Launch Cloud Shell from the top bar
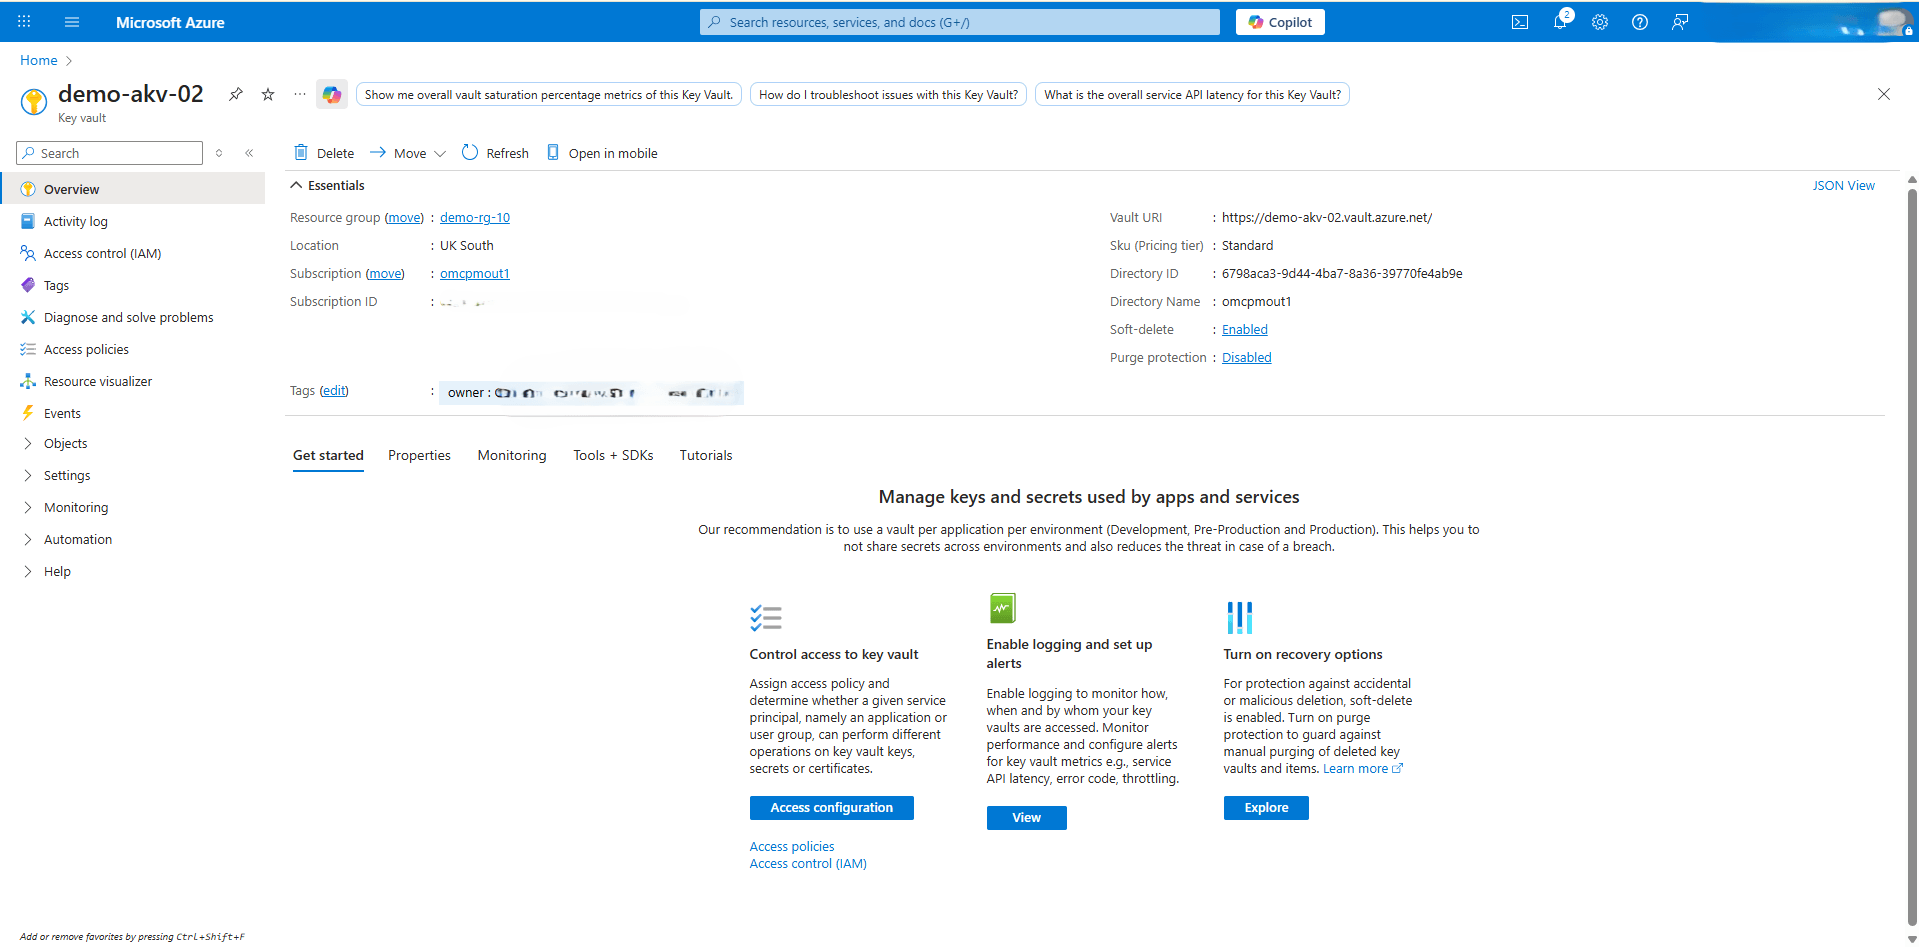The height and width of the screenshot is (947, 1919). point(1520,21)
